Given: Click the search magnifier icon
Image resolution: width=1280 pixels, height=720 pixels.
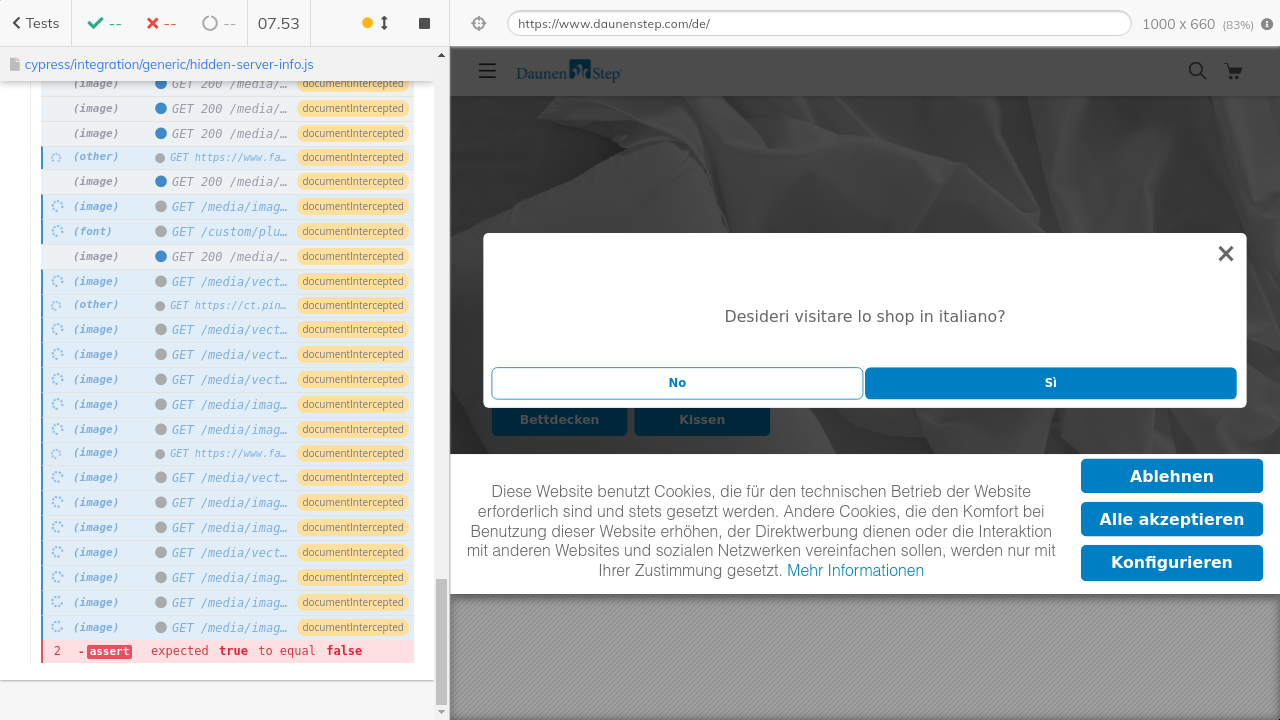Looking at the screenshot, I should pos(1197,71).
